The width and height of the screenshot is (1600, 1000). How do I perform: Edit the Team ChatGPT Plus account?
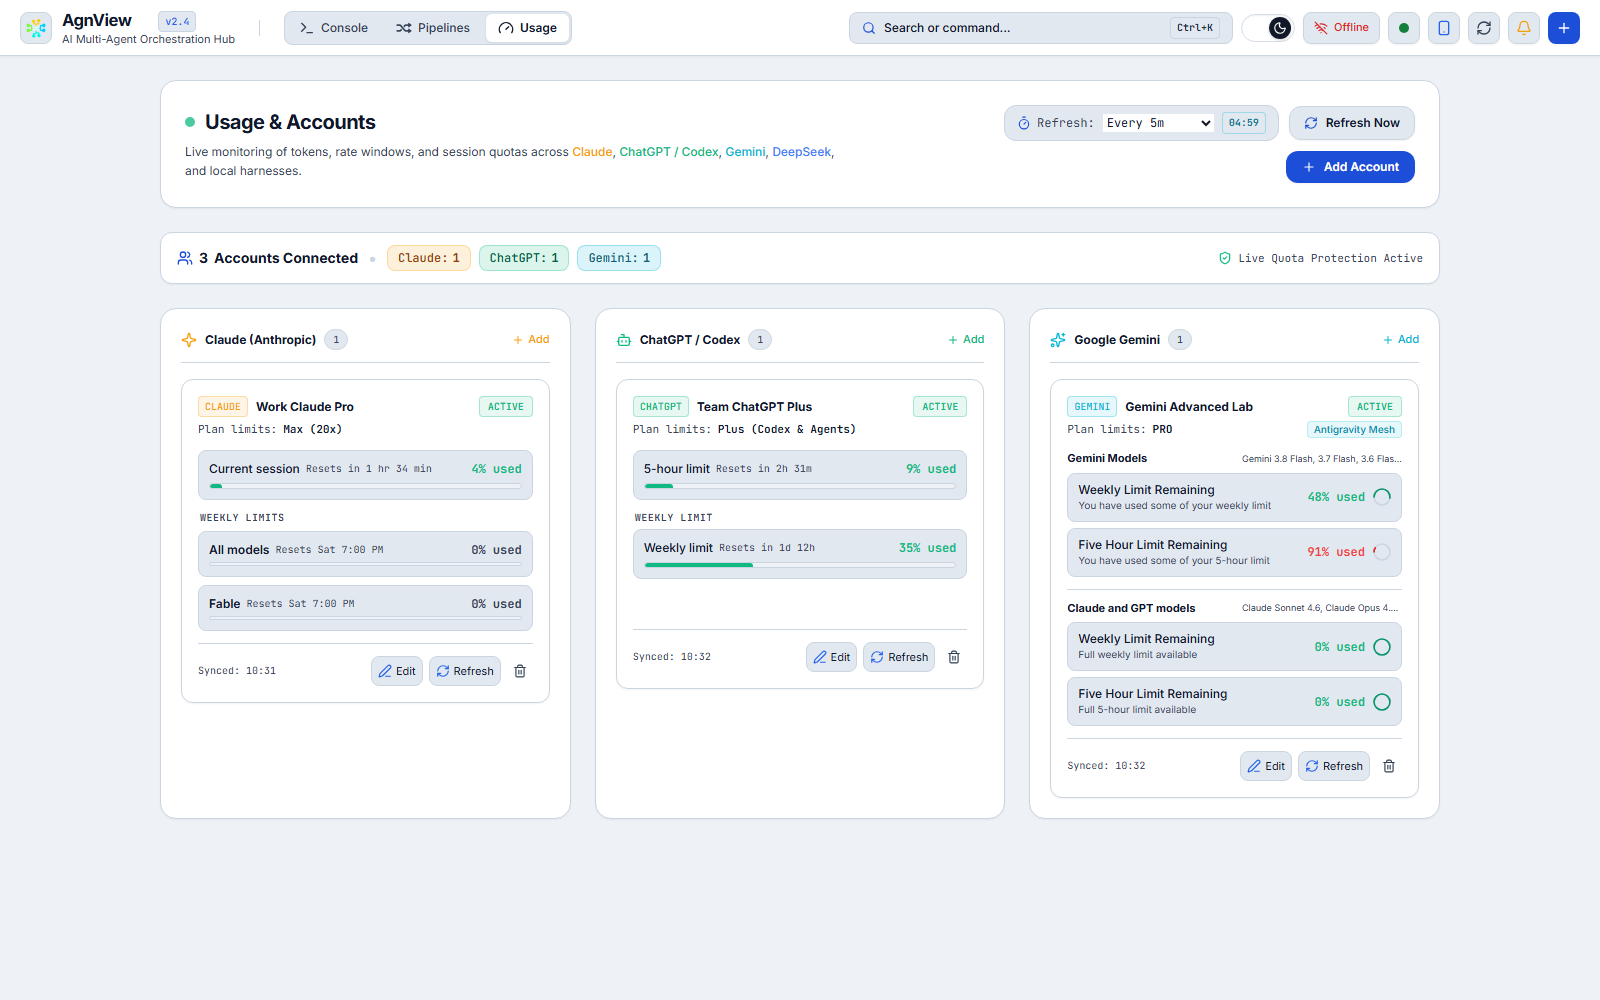(832, 657)
